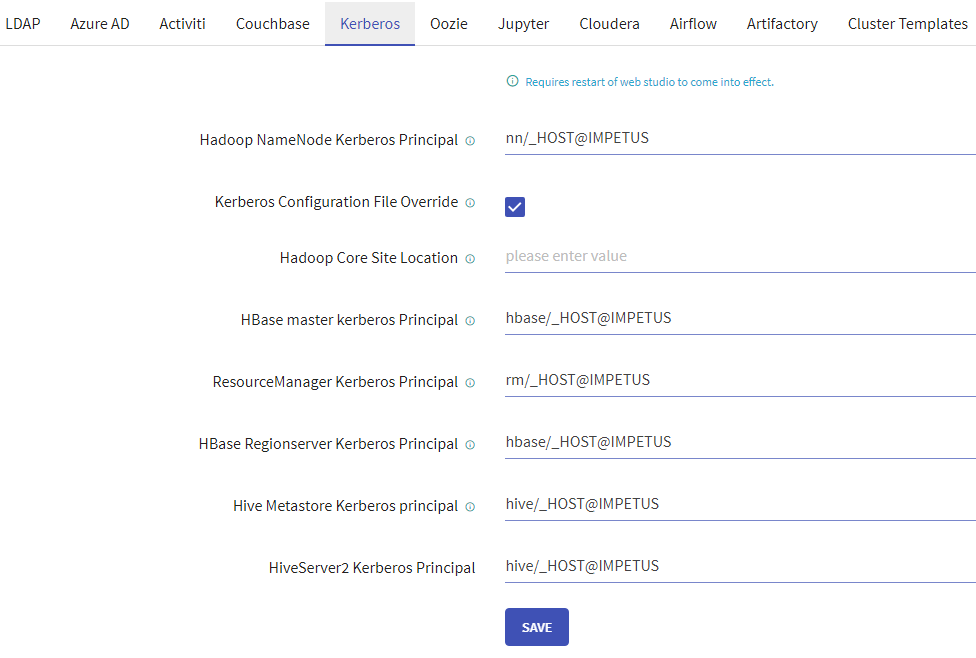This screenshot has width=976, height=658.
Task: Click the info icon beside ResourceManager Kerberos Principal
Action: [x=470, y=382]
